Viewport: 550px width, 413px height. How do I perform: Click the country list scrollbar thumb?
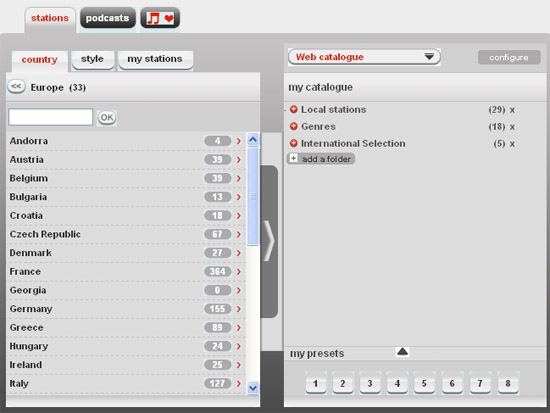(253, 196)
